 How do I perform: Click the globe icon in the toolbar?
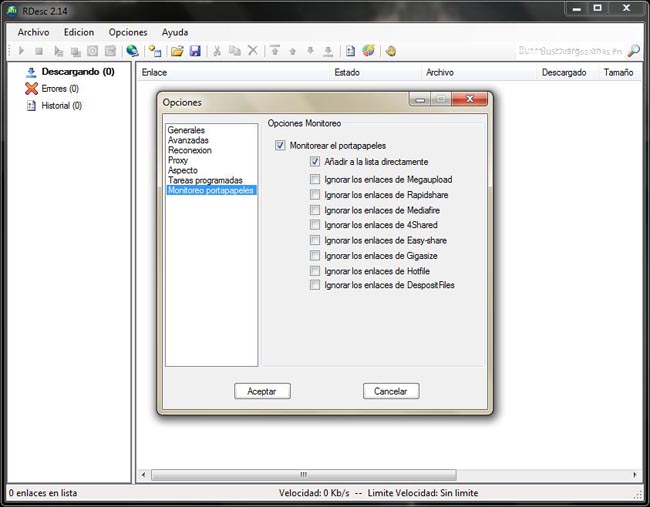(132, 51)
